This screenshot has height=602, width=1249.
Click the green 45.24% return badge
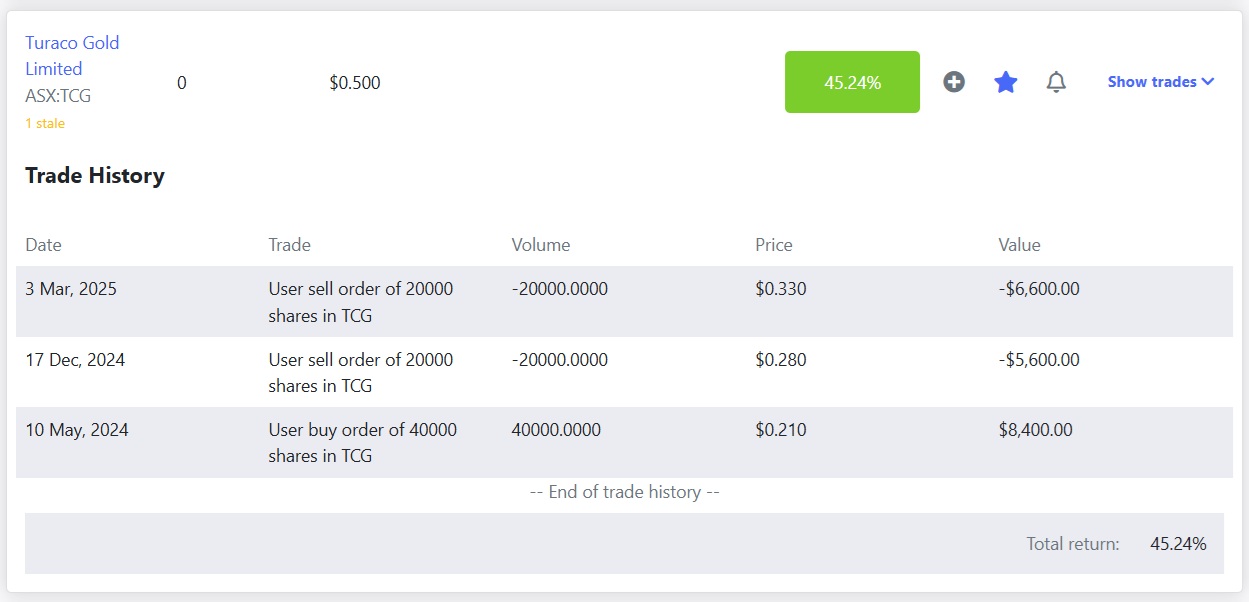[852, 82]
